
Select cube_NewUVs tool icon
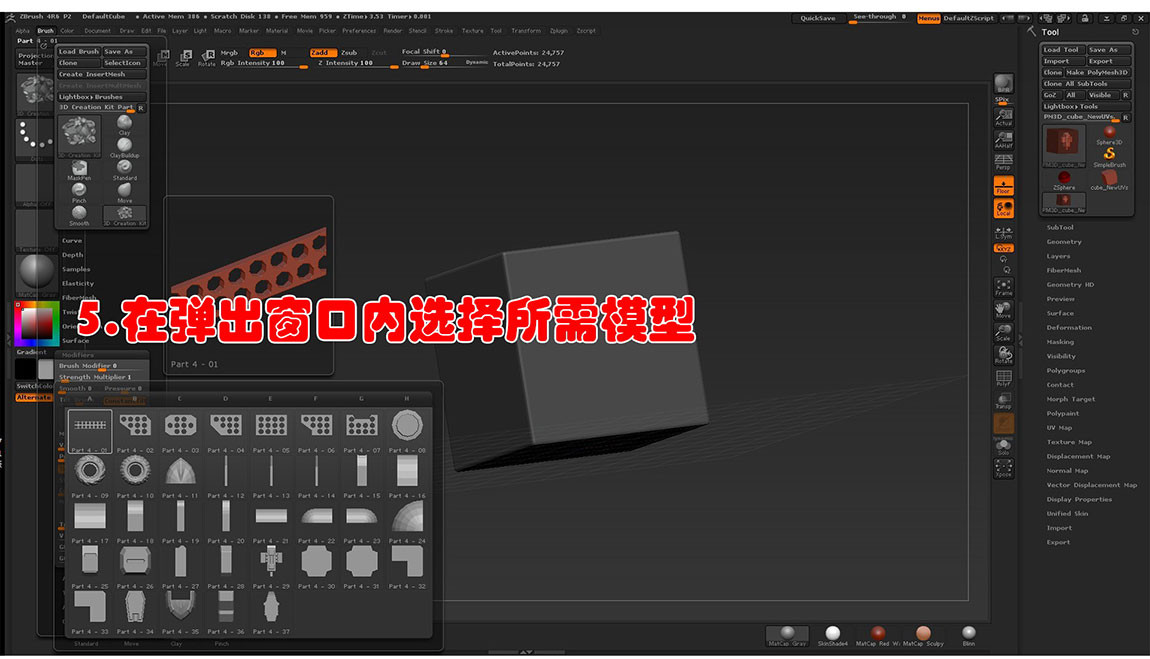pos(1109,181)
